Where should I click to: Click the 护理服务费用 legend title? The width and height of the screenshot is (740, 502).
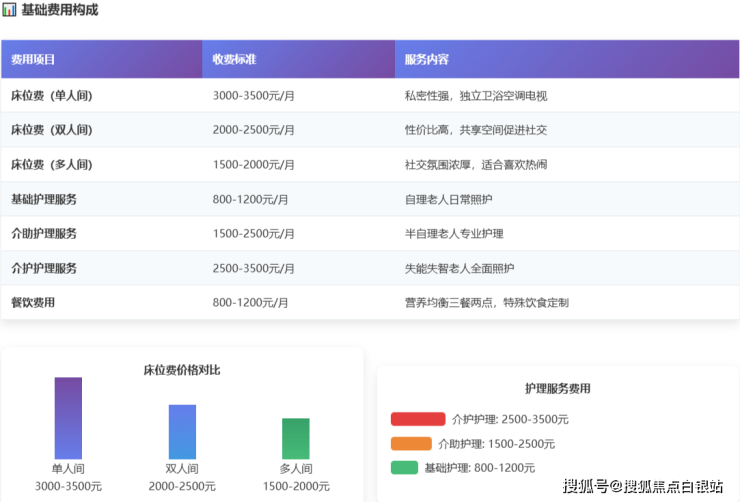tap(558, 388)
